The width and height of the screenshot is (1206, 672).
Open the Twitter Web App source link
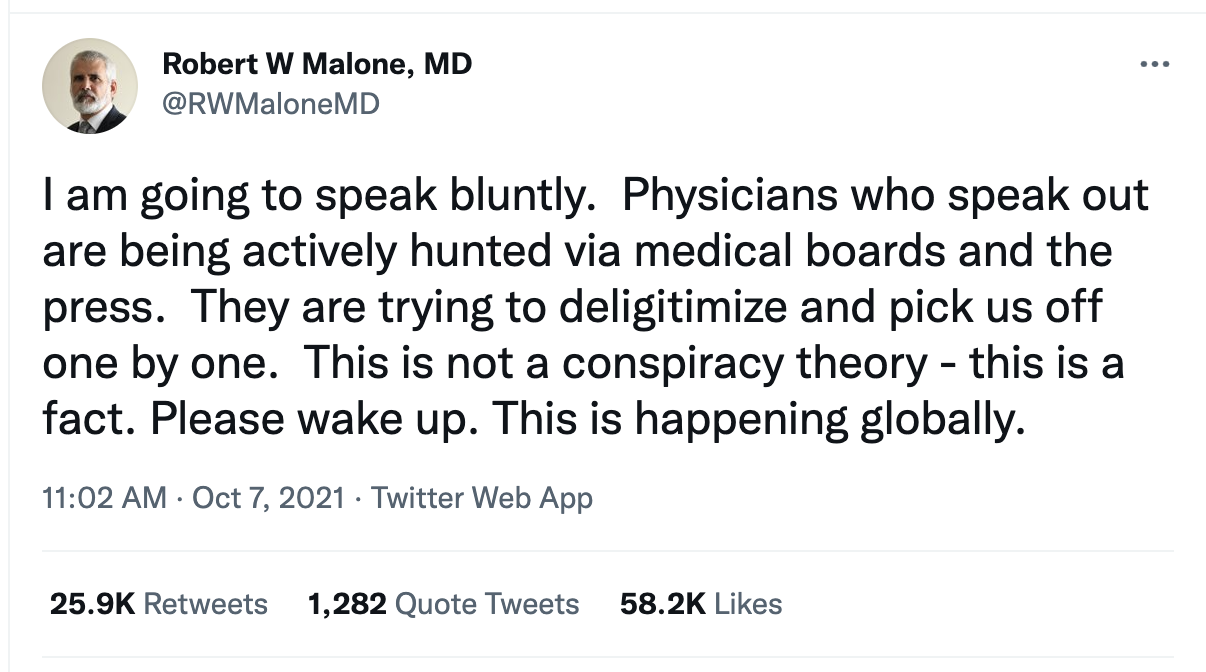tap(482, 498)
